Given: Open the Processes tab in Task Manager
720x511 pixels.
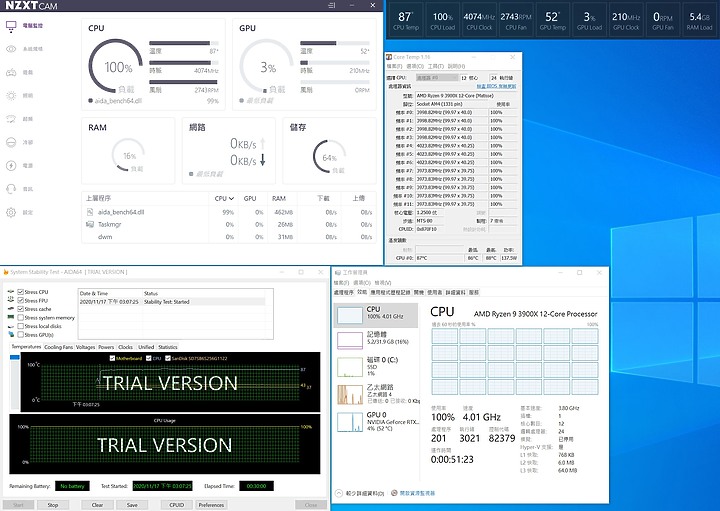Looking at the screenshot, I should coord(343,292).
